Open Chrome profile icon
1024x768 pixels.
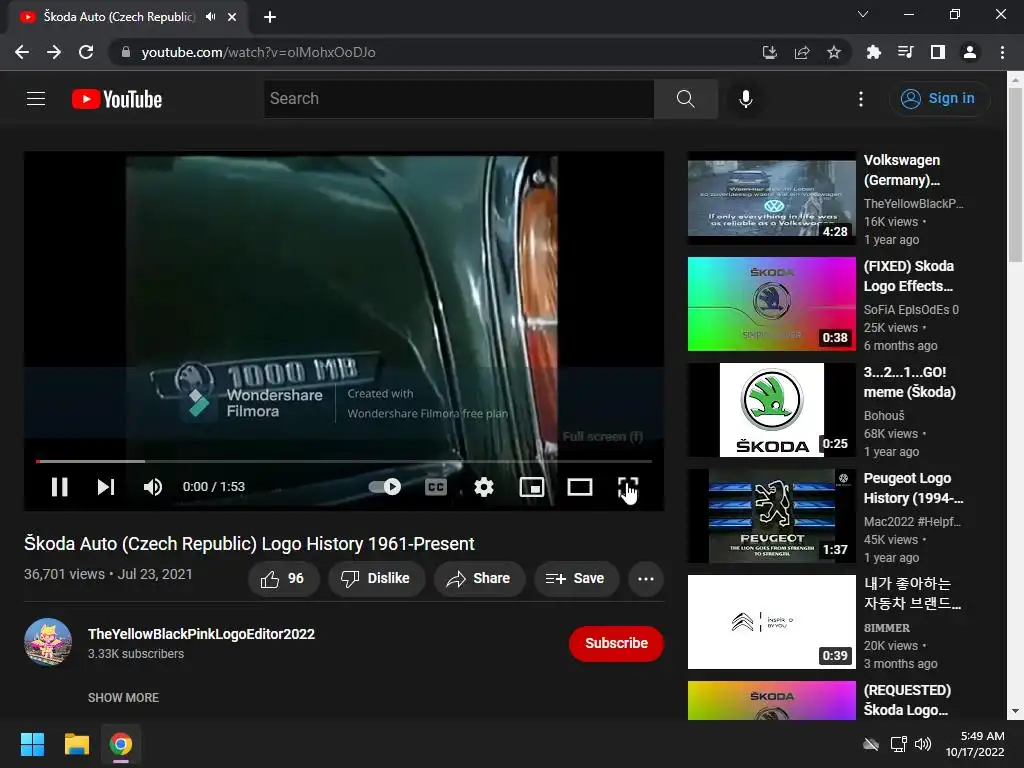click(970, 52)
